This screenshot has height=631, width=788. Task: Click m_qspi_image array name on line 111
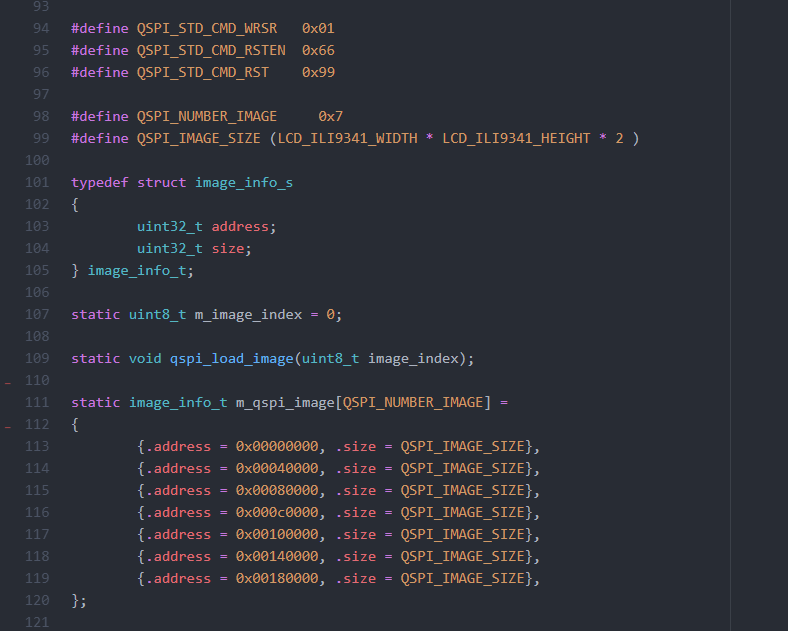click(x=285, y=402)
